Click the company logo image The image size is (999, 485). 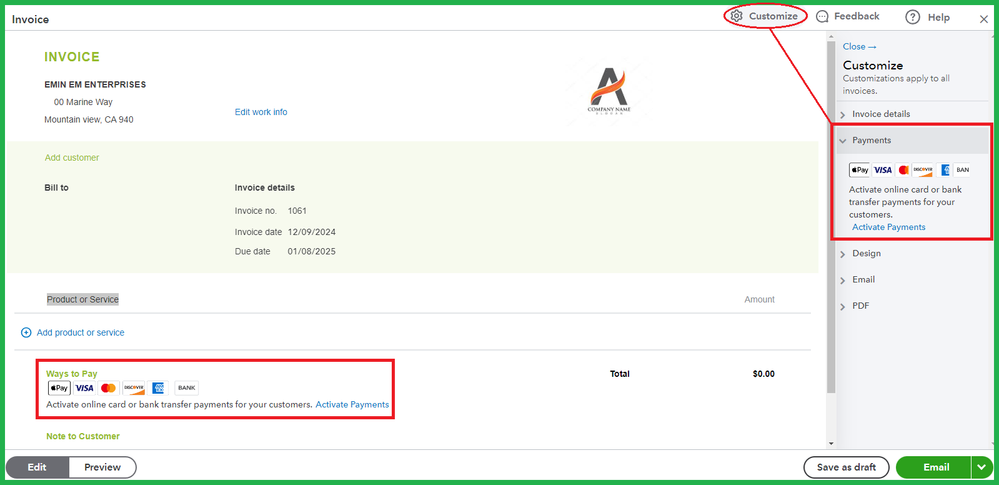(608, 89)
